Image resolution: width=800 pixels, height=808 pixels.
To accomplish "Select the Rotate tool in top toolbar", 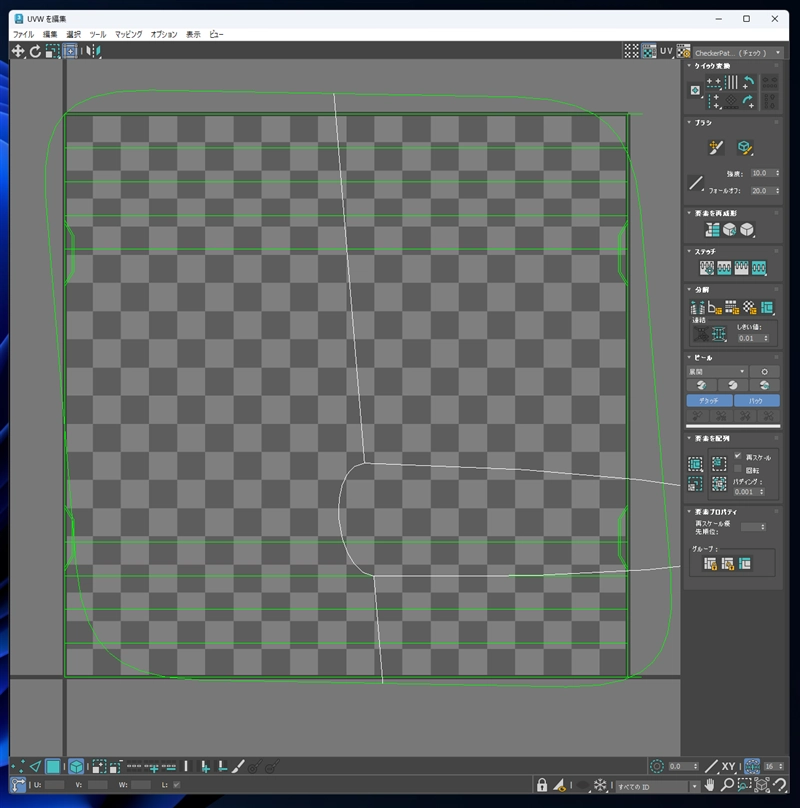I will click(x=35, y=50).
